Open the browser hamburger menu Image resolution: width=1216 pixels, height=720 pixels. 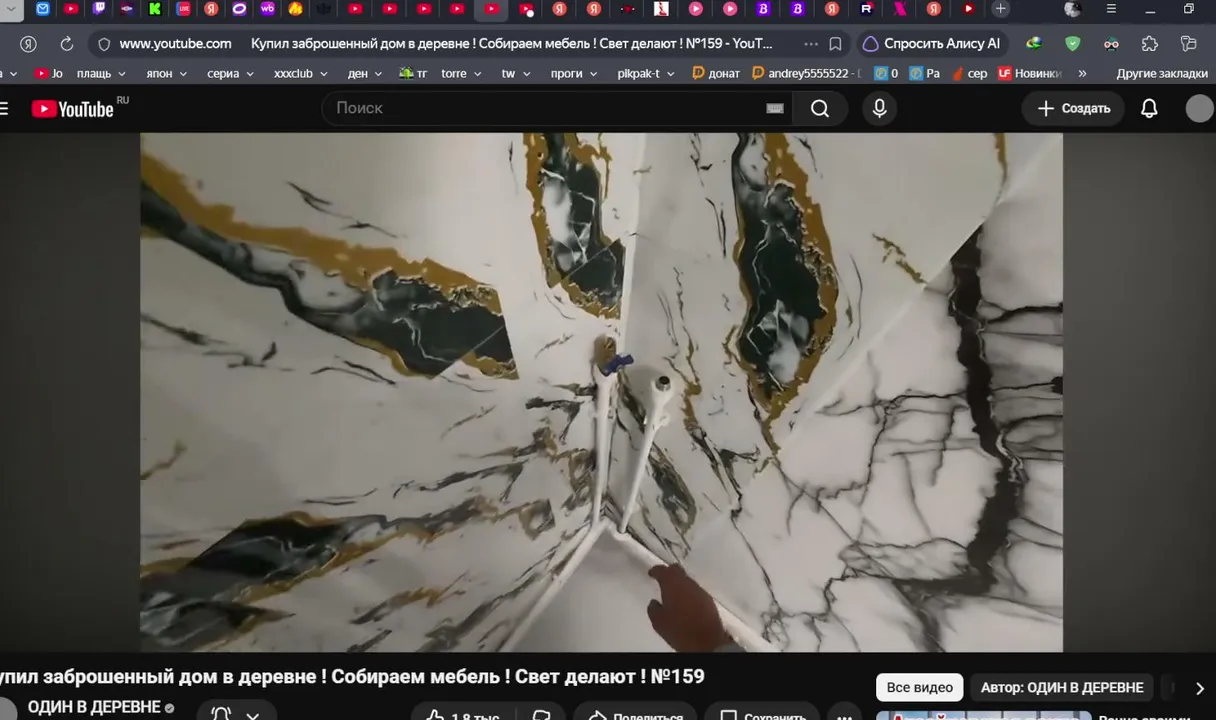[x=1111, y=9]
